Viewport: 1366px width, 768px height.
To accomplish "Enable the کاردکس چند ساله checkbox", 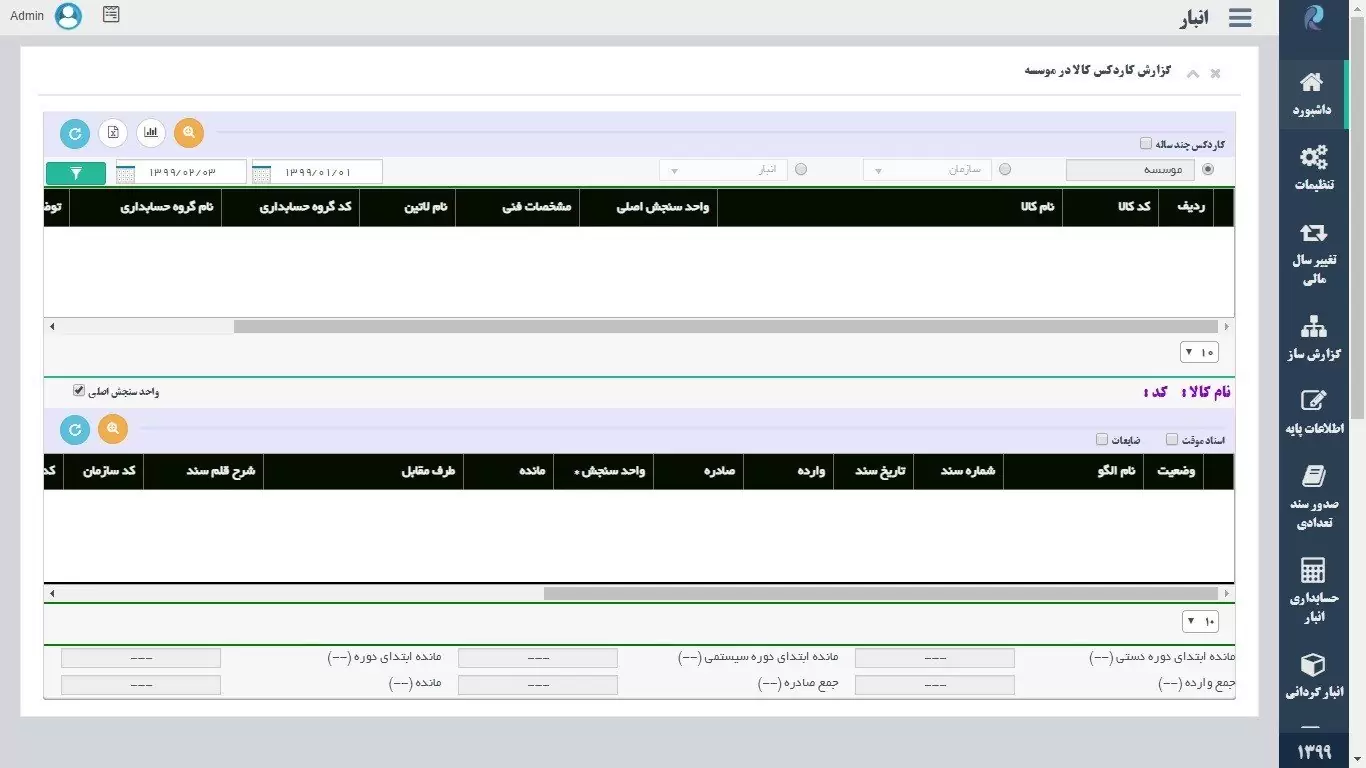I will (x=1146, y=144).
